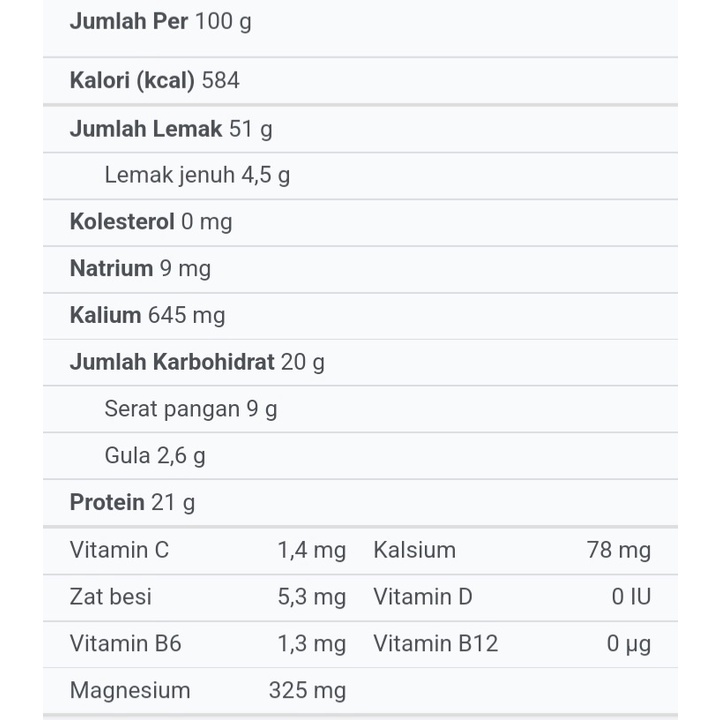Tap the 325 mg Magnesium value
This screenshot has width=720, height=720.
pyautogui.click(x=307, y=690)
